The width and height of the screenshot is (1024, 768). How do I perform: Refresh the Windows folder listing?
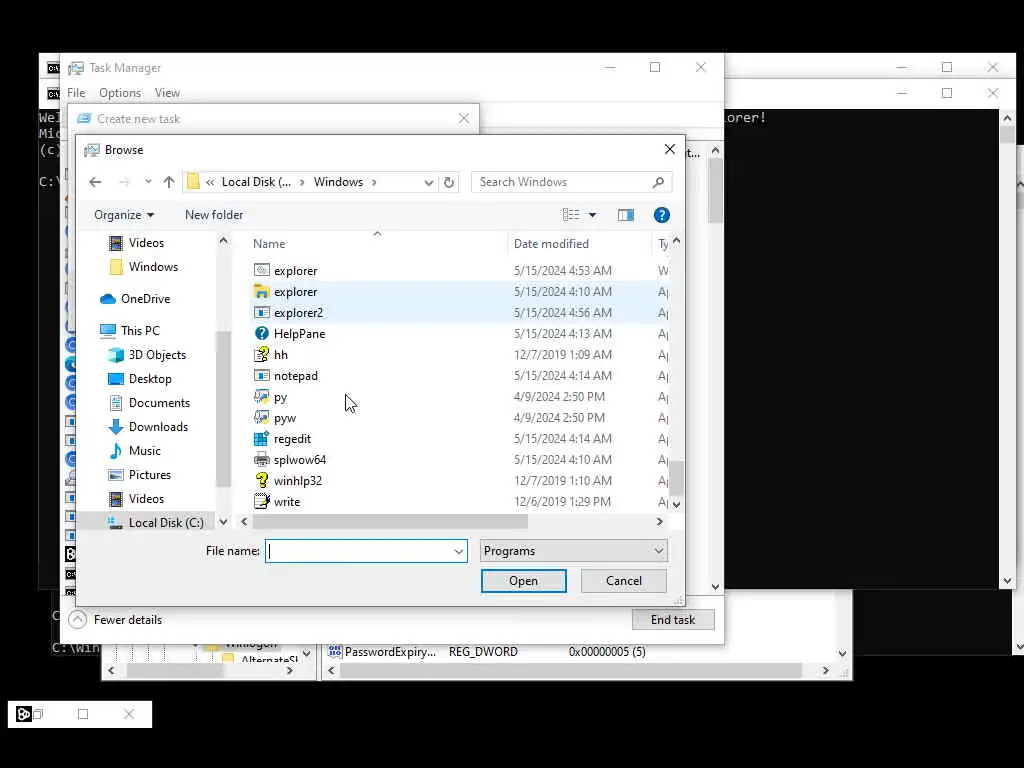coord(449,182)
